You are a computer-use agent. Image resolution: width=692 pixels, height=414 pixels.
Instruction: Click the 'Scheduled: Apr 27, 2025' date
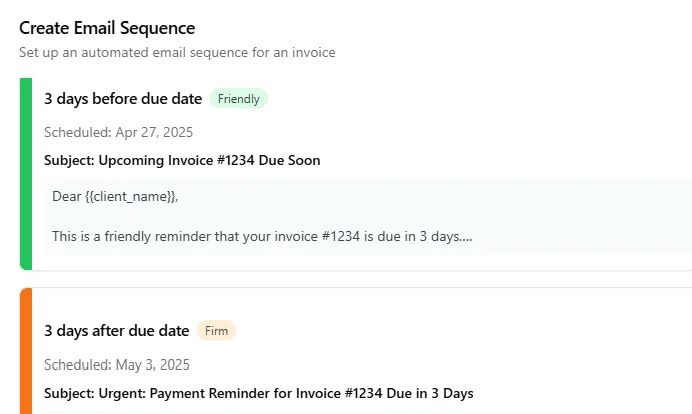pyautogui.click(x=118, y=132)
